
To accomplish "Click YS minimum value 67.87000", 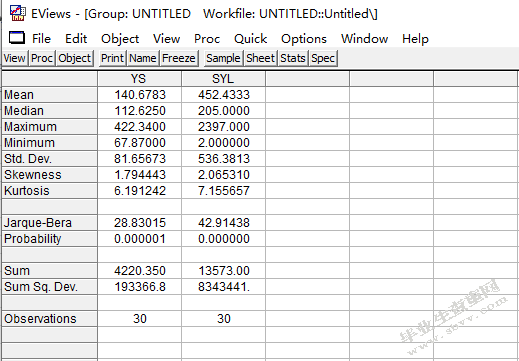I will [140, 143].
